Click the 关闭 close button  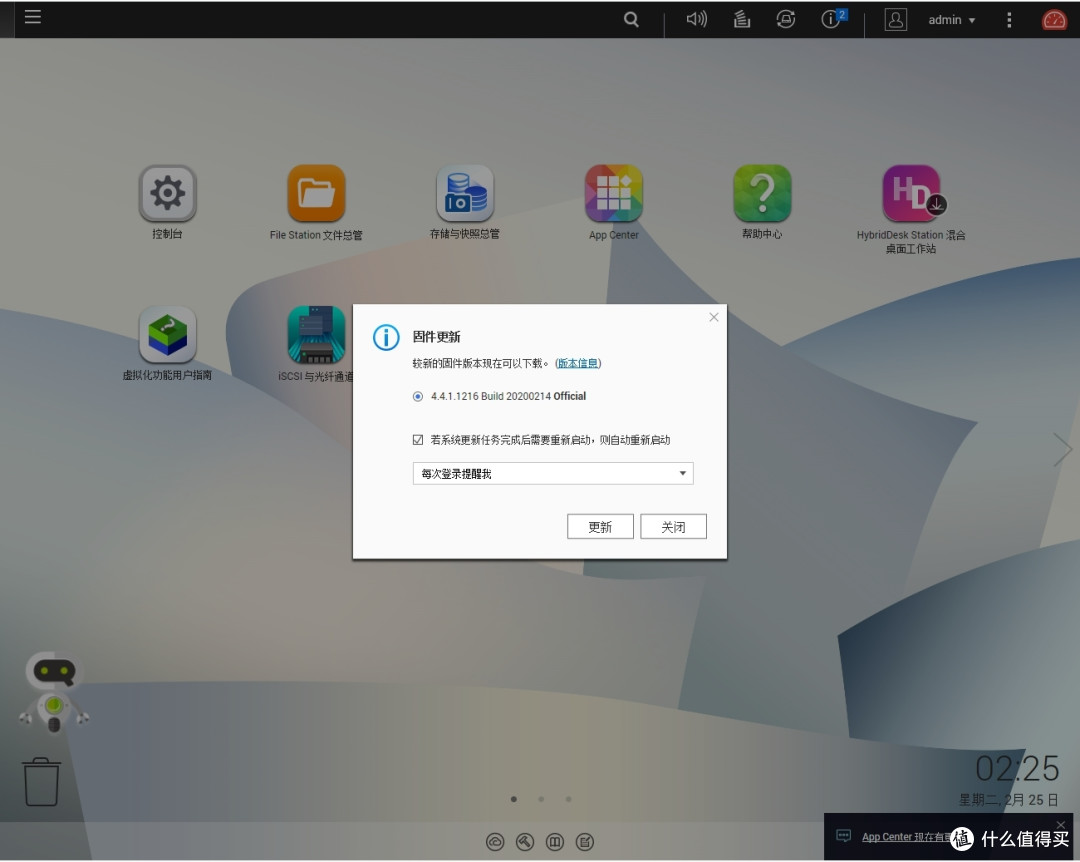pos(673,526)
